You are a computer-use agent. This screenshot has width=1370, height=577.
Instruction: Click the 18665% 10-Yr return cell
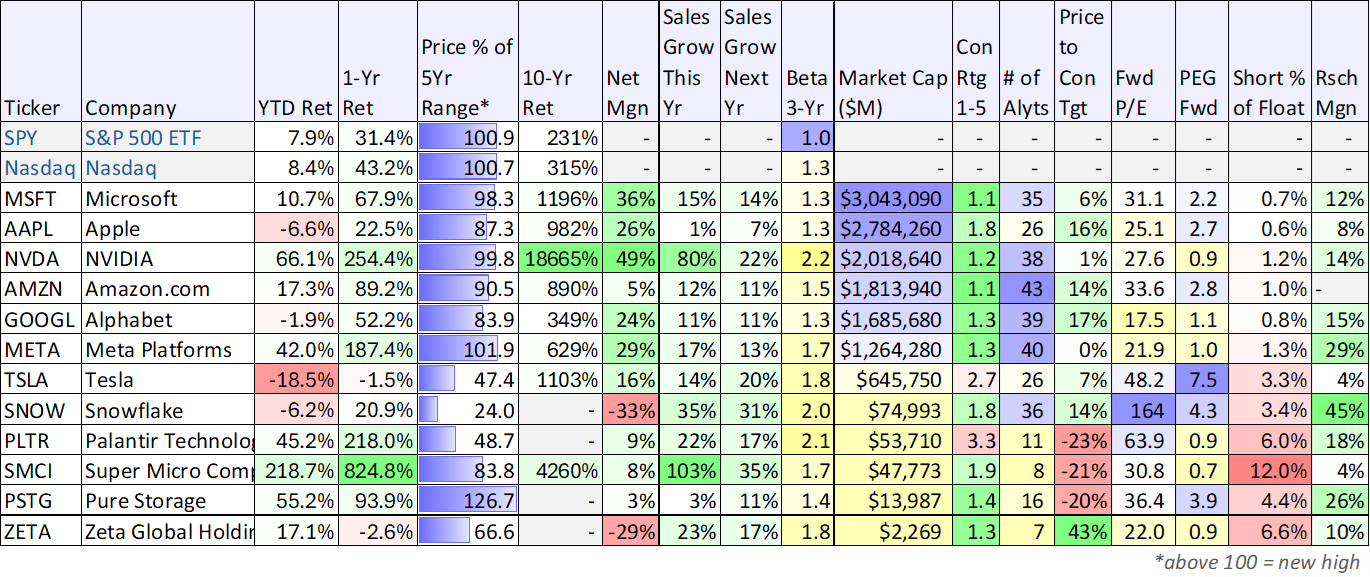pos(559,258)
